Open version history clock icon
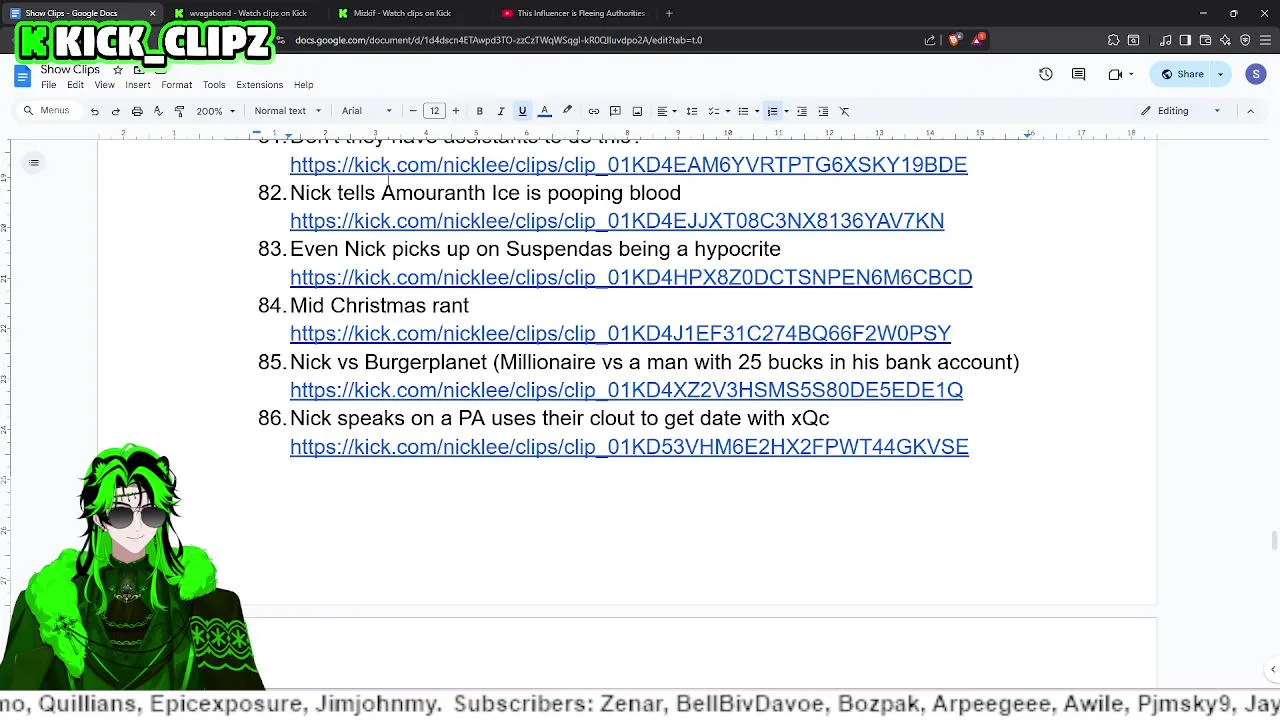The height and width of the screenshot is (720, 1280). (1046, 74)
